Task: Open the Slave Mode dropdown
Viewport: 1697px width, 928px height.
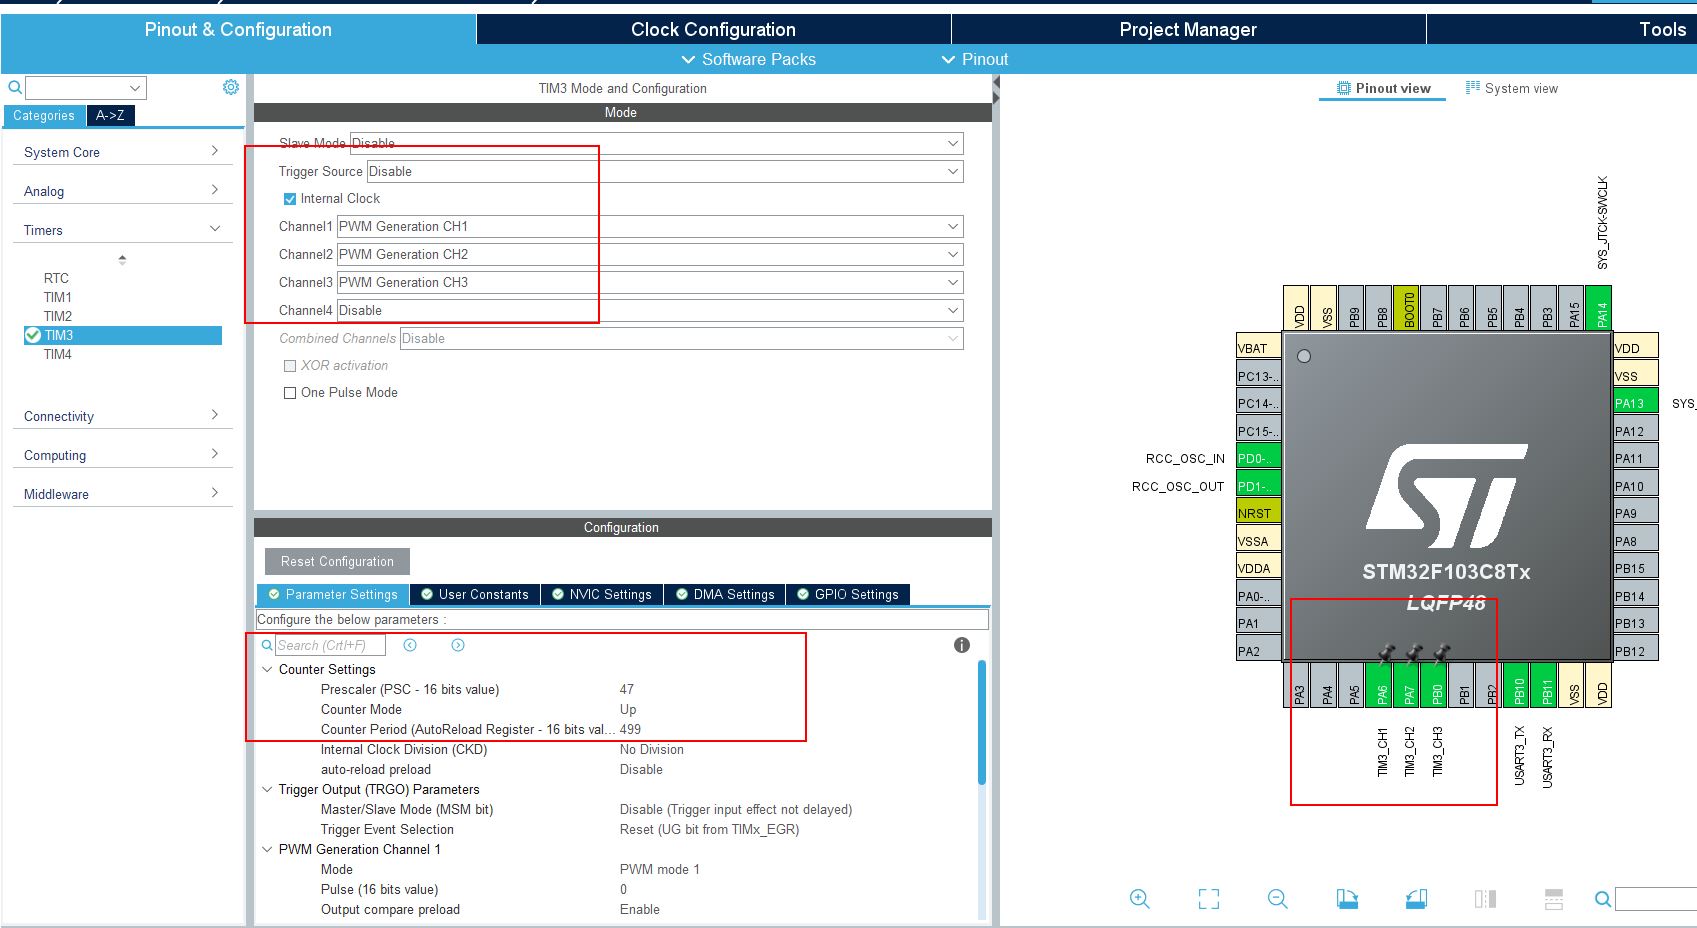Action: 656,143
